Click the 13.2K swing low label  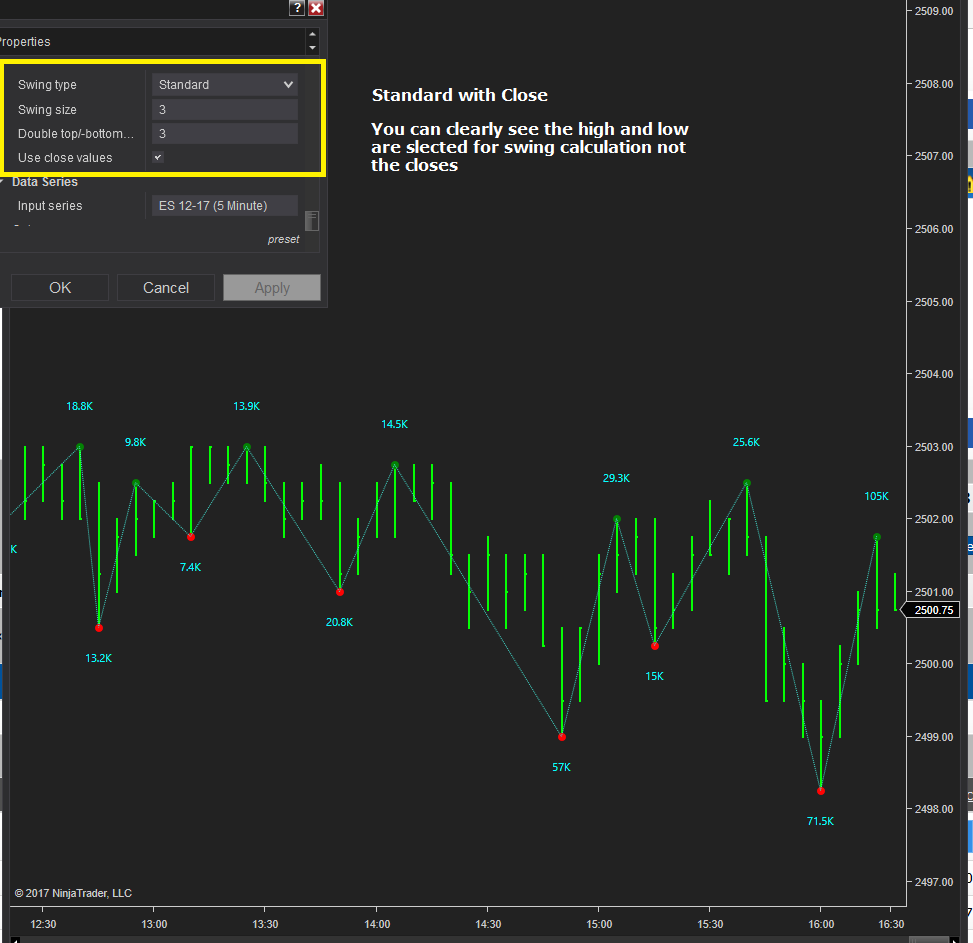pos(99,658)
